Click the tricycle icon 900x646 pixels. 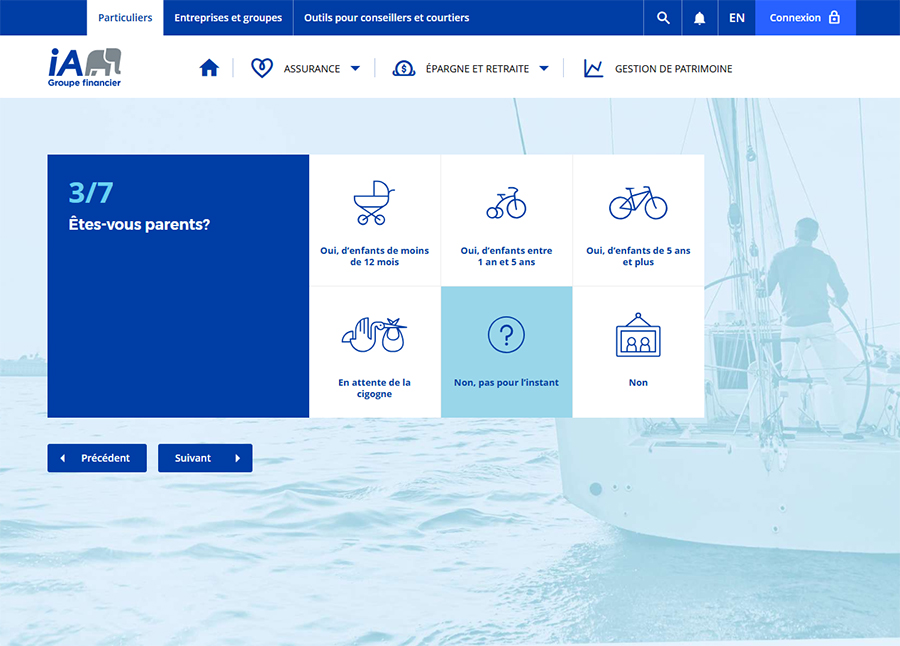coord(506,203)
